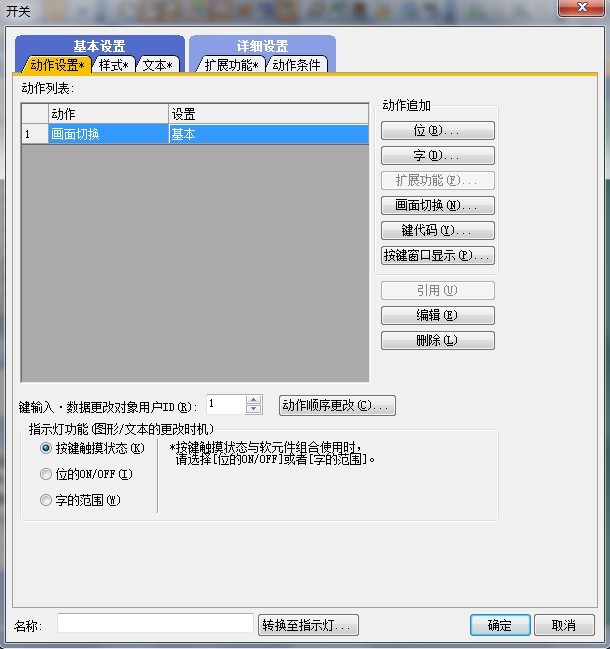Open 按键窗口显示 action settings
610x649 pixels.
pyautogui.click(x=437, y=256)
